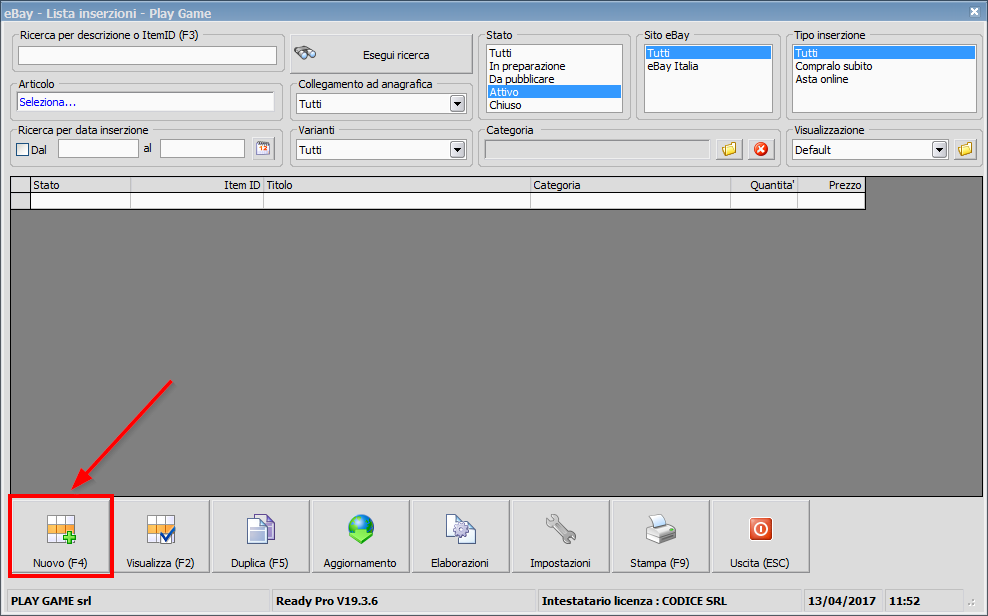Open the calendar date picker icon
The image size is (988, 616).
263,149
